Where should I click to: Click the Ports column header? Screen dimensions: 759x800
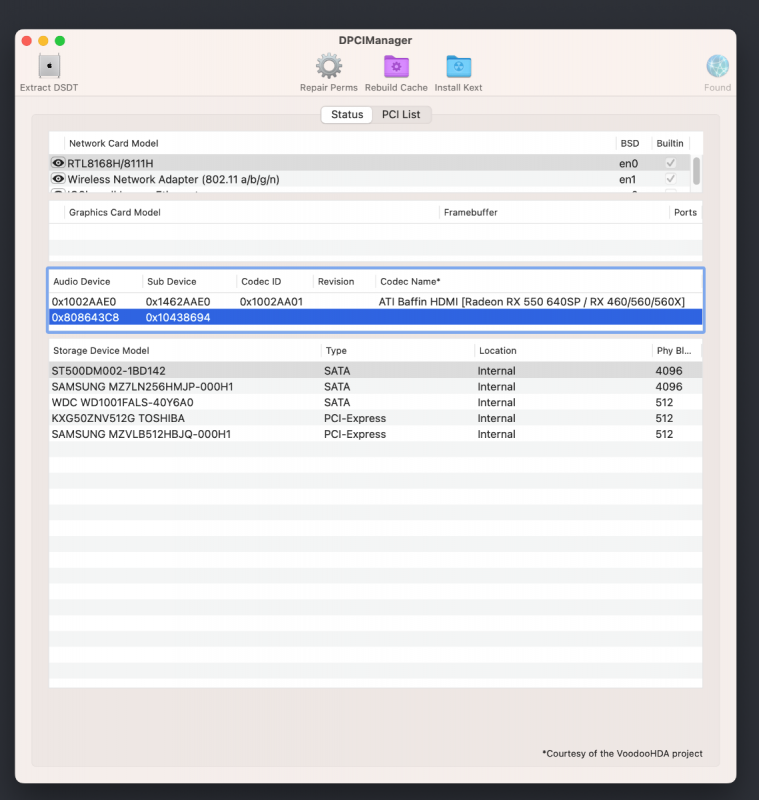pyautogui.click(x=685, y=212)
